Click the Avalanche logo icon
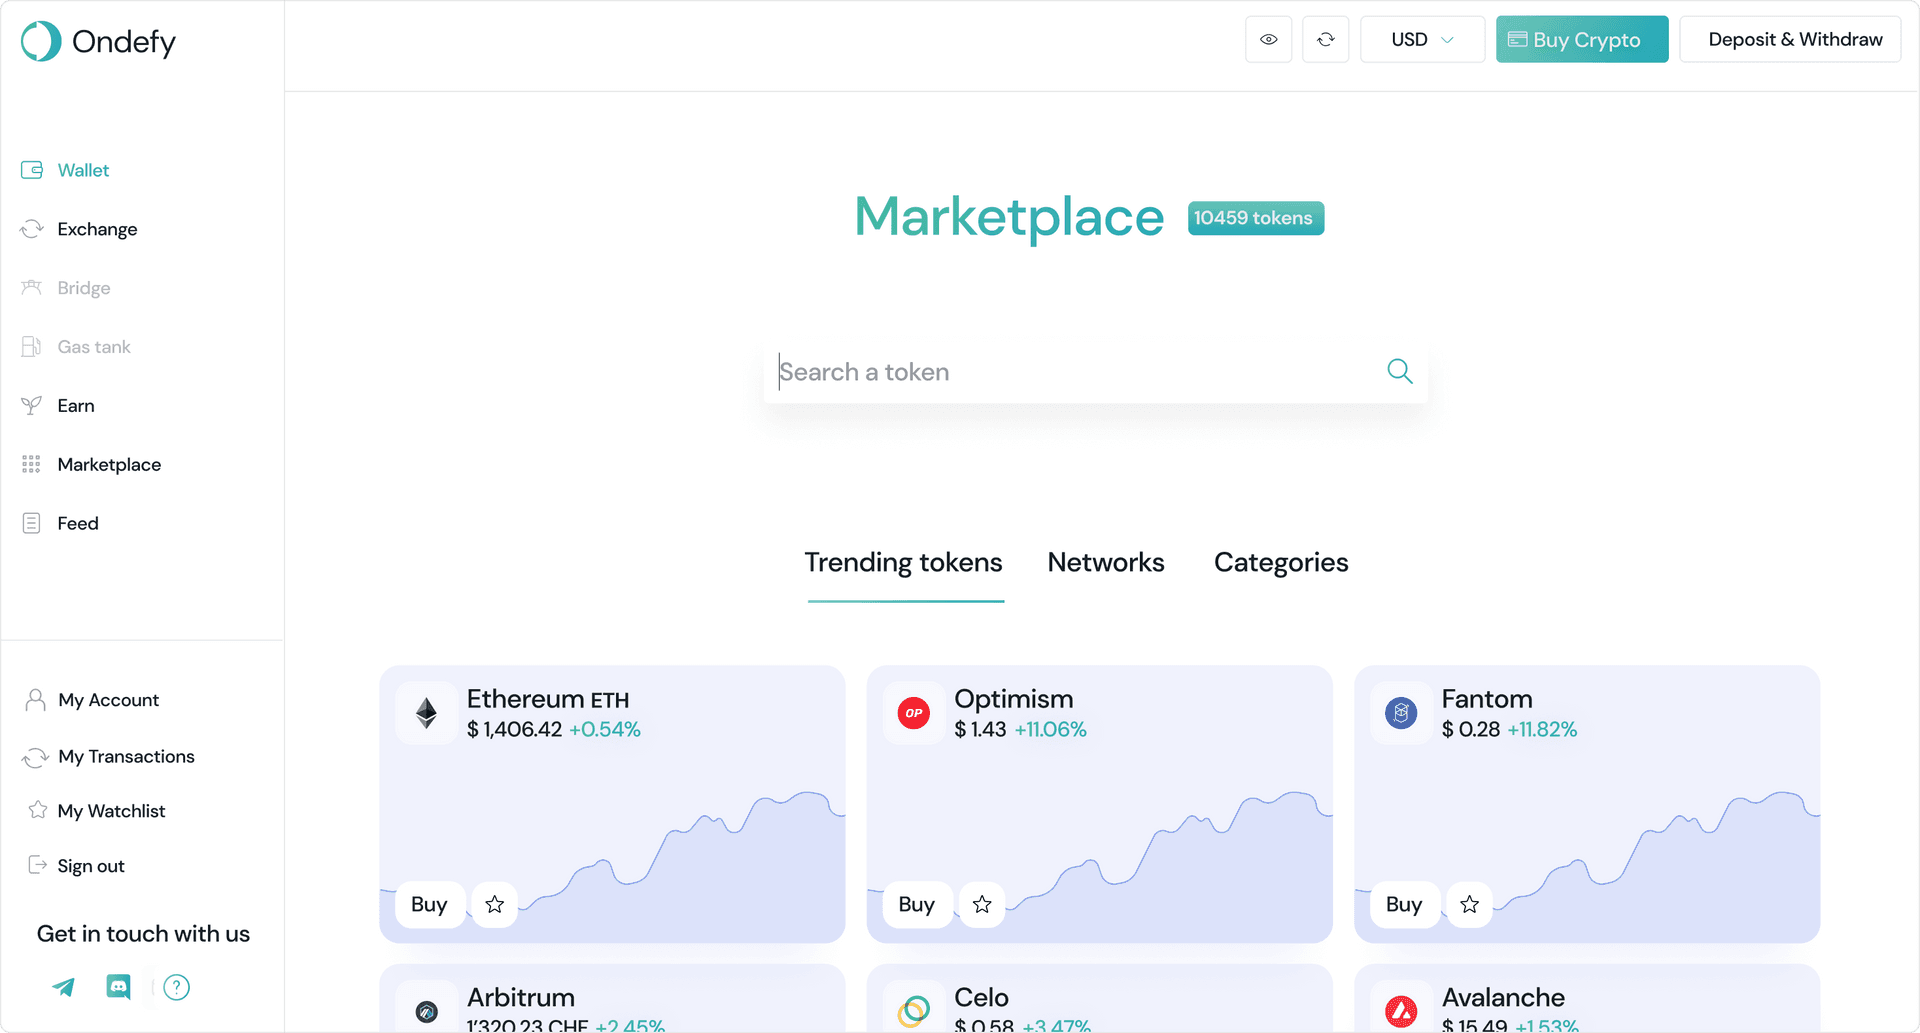This screenshot has height=1033, width=1920. tap(1401, 1011)
